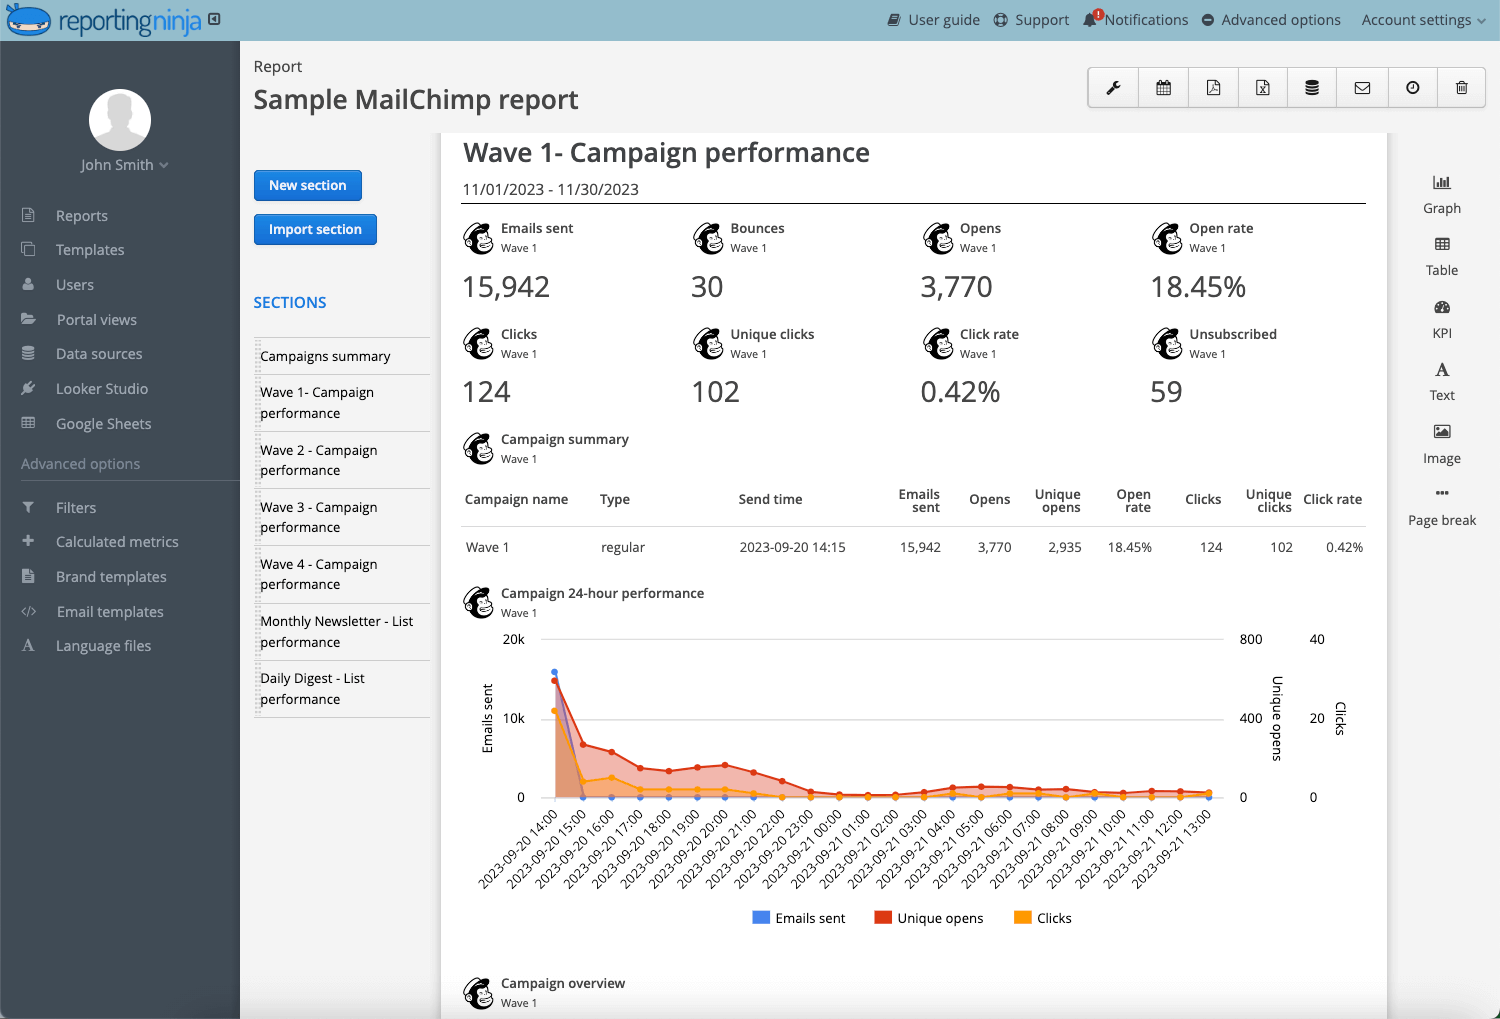Select Daily Digest - List performance section
Screen dimensions: 1500x1019
[x=342, y=689]
